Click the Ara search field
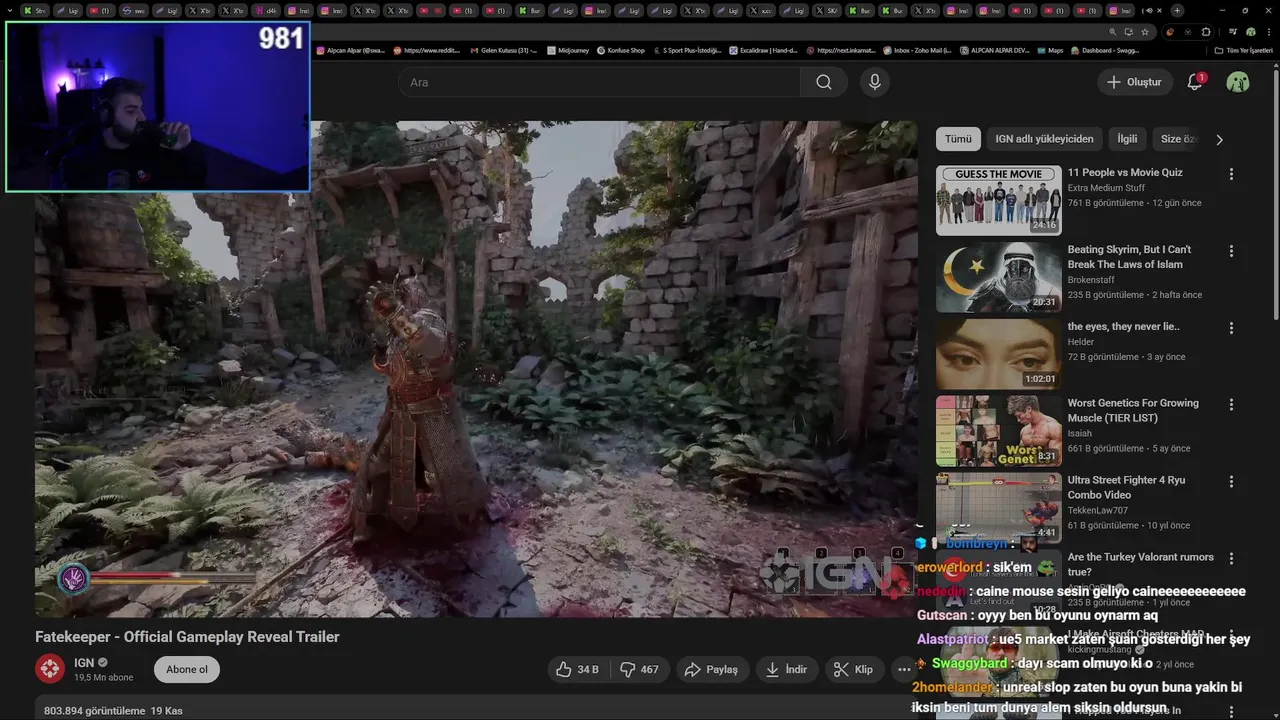The width and height of the screenshot is (1280, 720). 599,82
